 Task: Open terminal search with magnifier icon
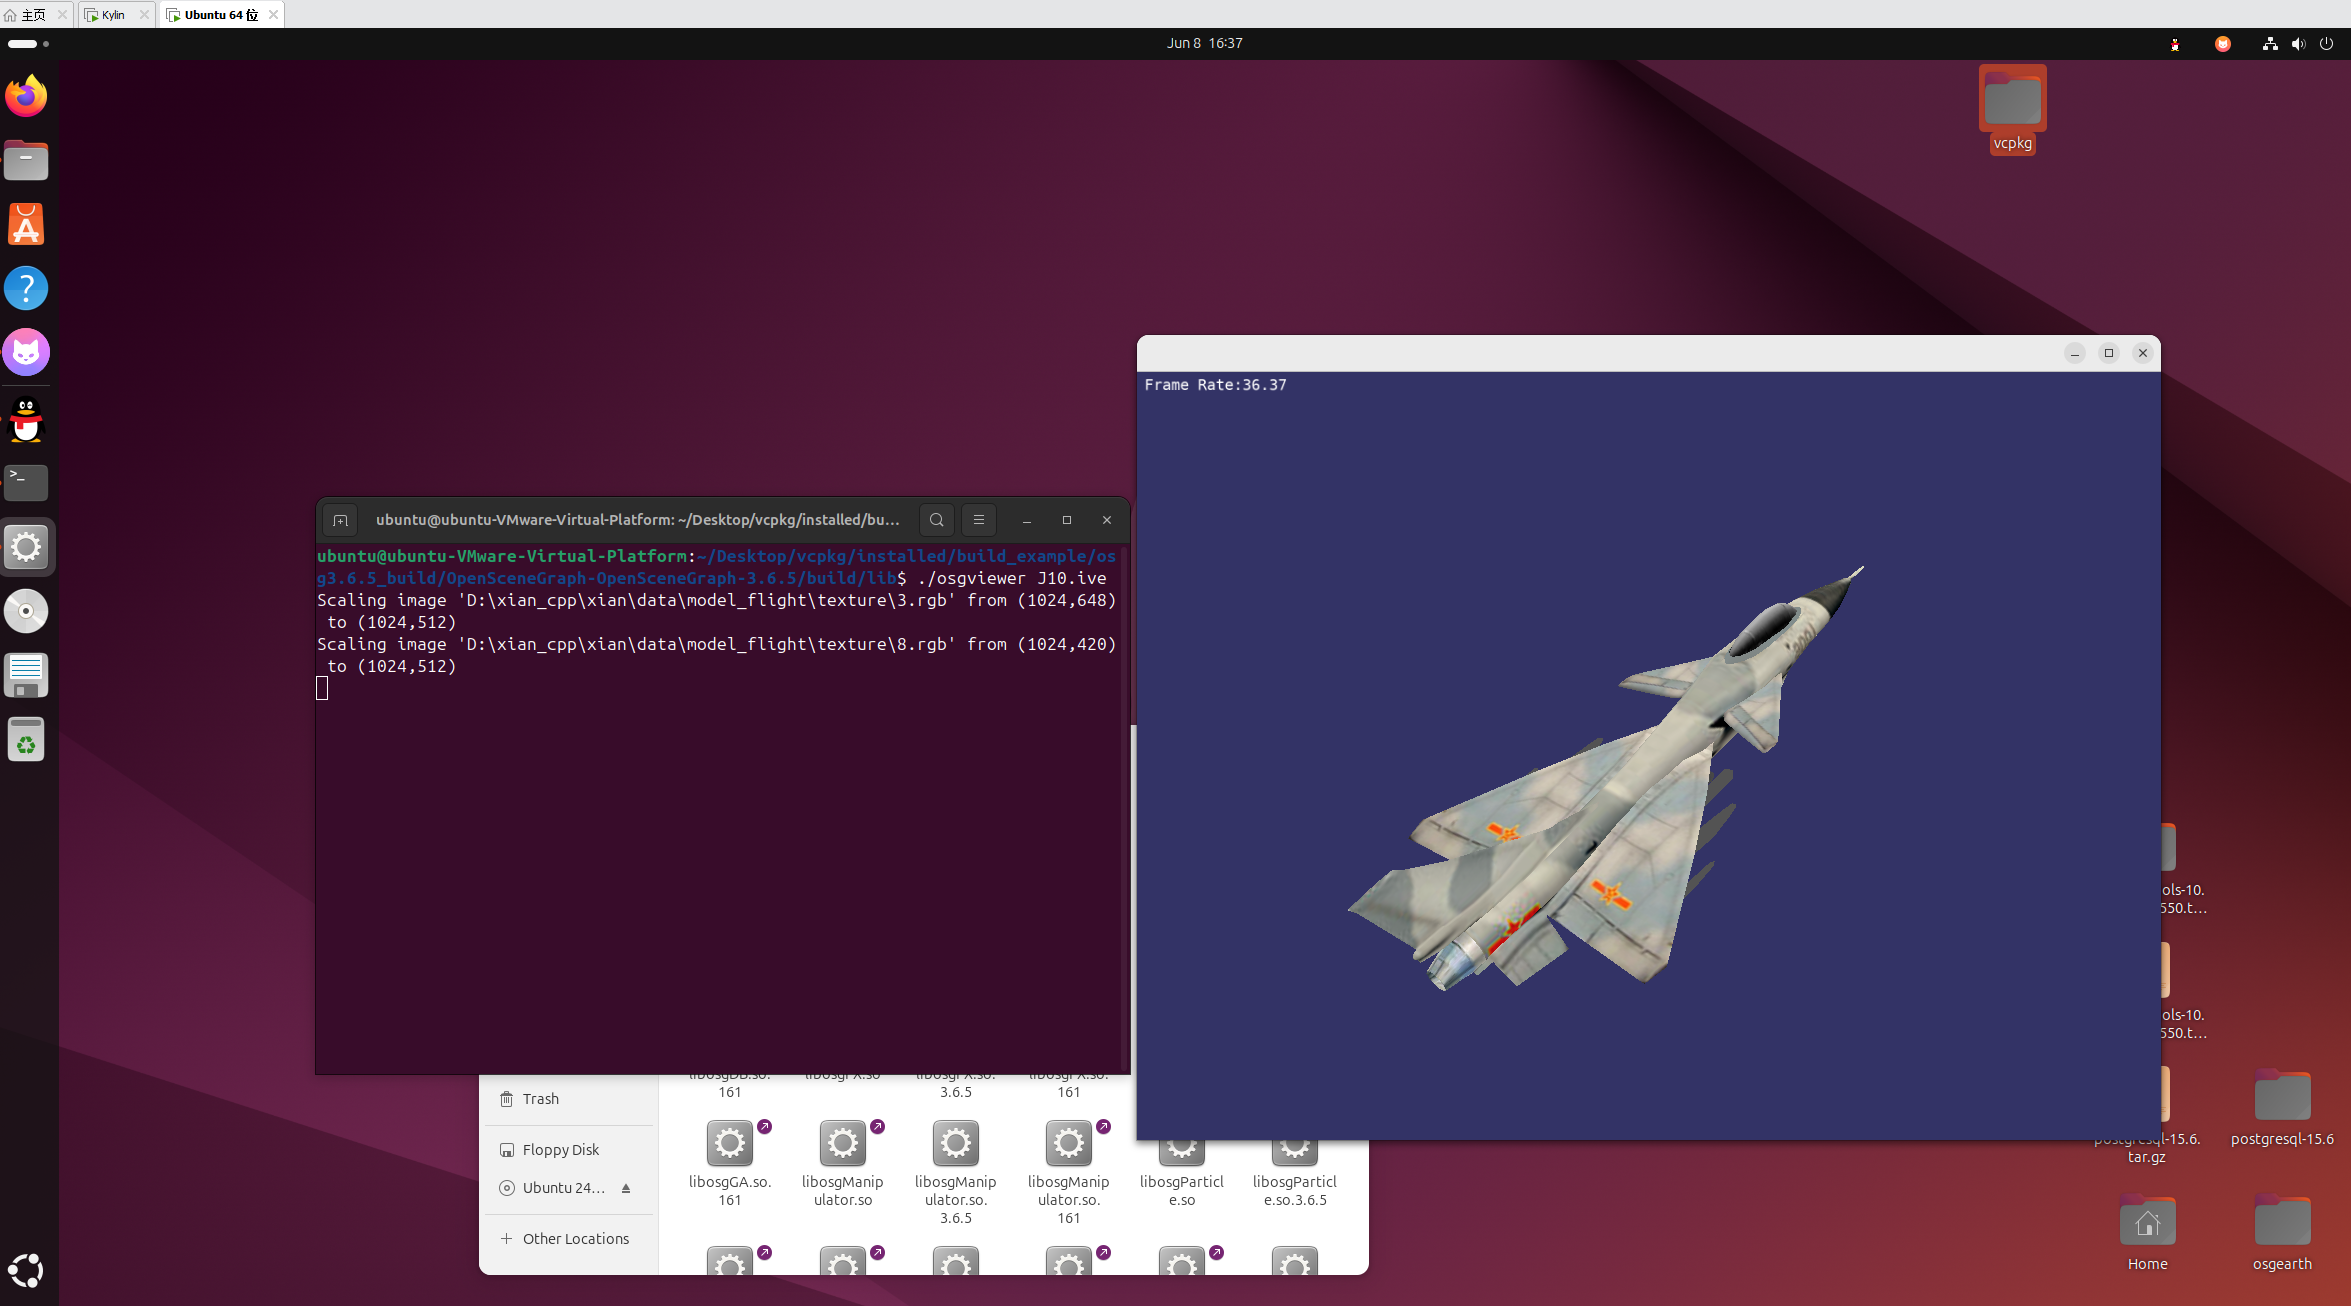pos(936,520)
